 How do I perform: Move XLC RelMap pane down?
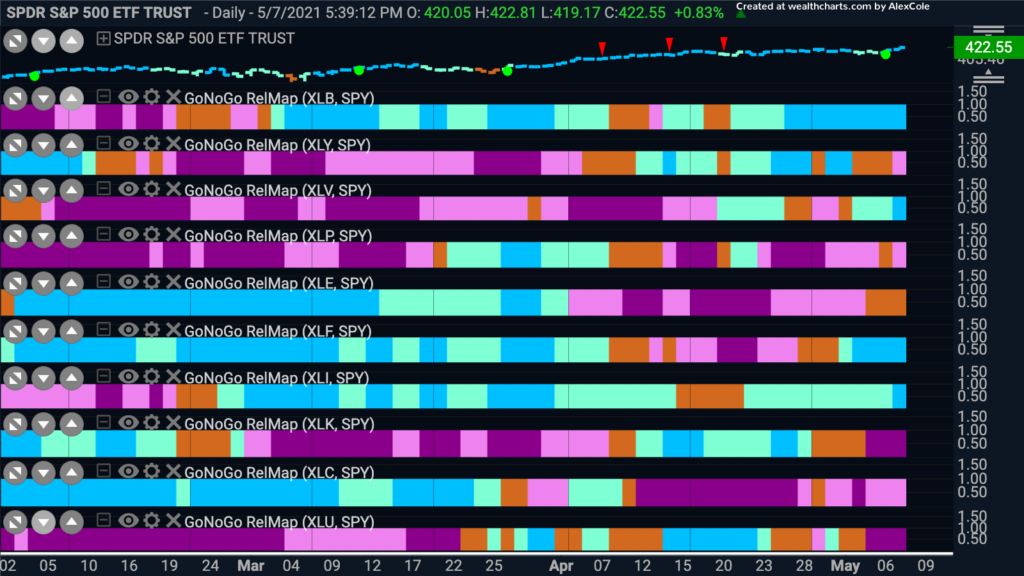(44, 472)
